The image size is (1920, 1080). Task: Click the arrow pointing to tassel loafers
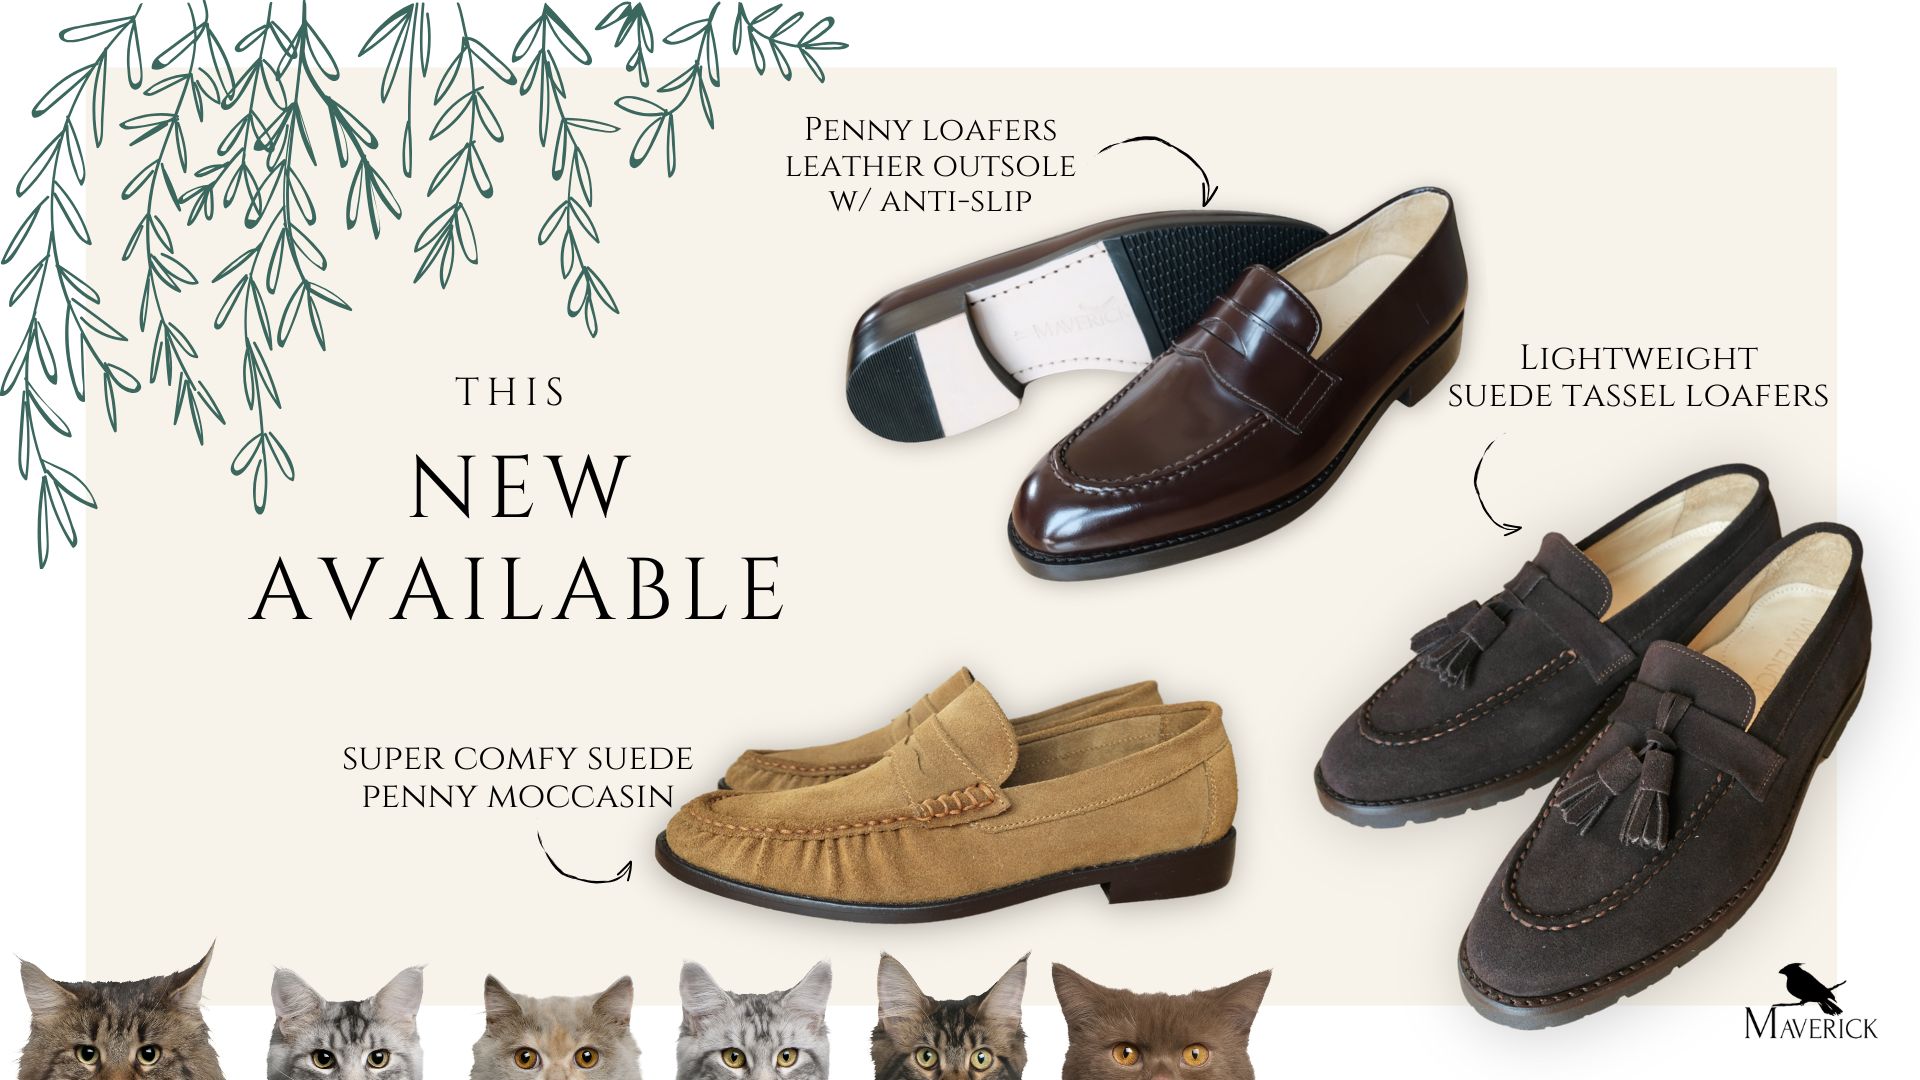(1494, 485)
